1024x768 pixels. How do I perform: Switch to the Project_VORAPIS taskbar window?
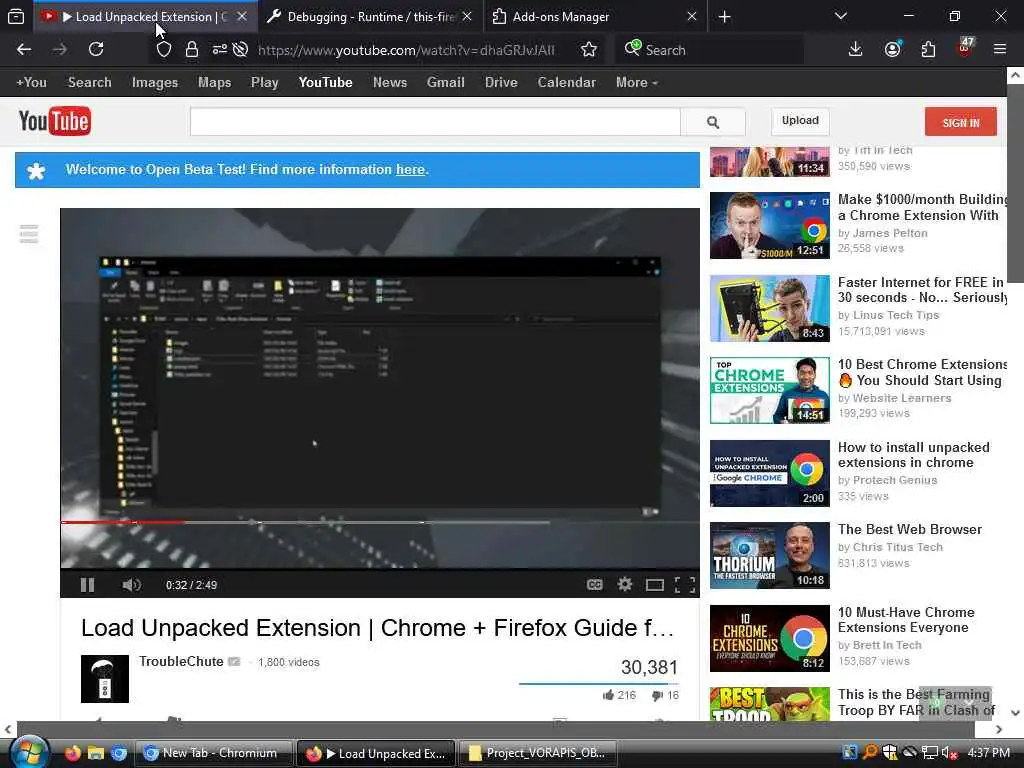(x=539, y=753)
